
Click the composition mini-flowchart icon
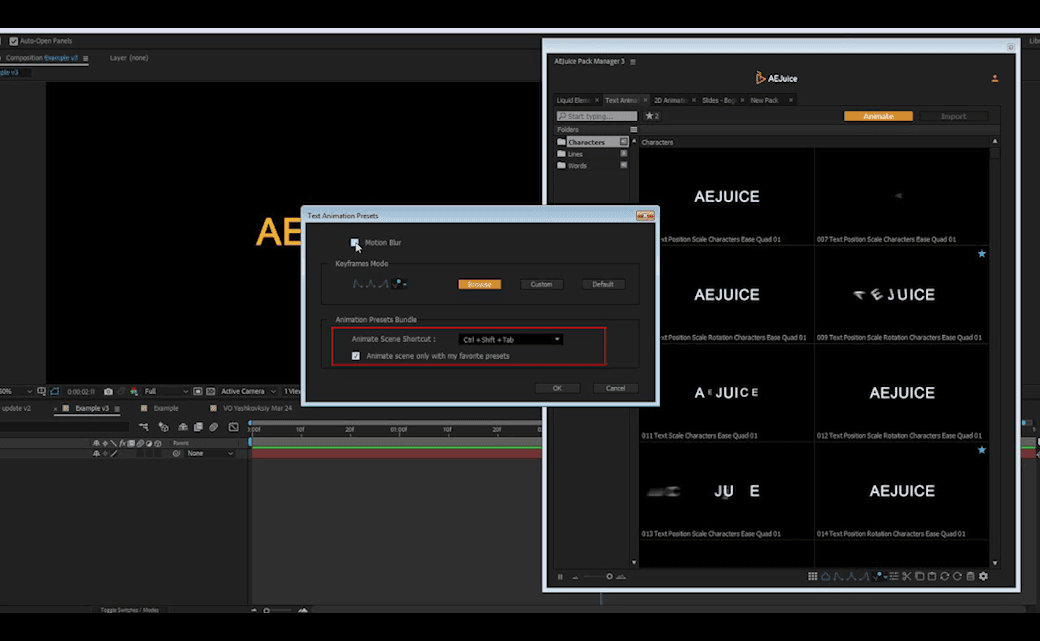click(144, 427)
